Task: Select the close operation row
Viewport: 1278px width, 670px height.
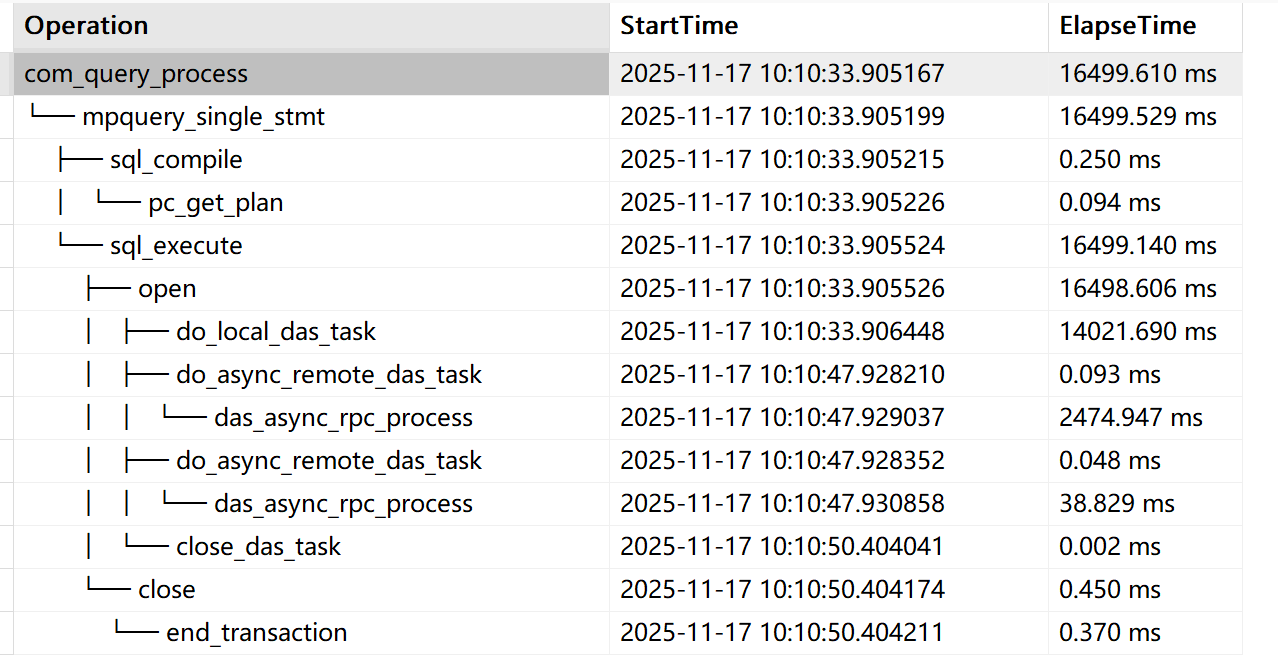Action: [x=167, y=590]
